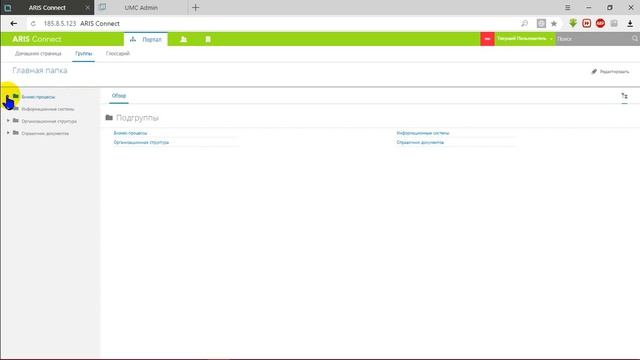640x360 pixels.
Task: Click folder icon beside Справочник документов in tree
Action: pyautogui.click(x=16, y=133)
